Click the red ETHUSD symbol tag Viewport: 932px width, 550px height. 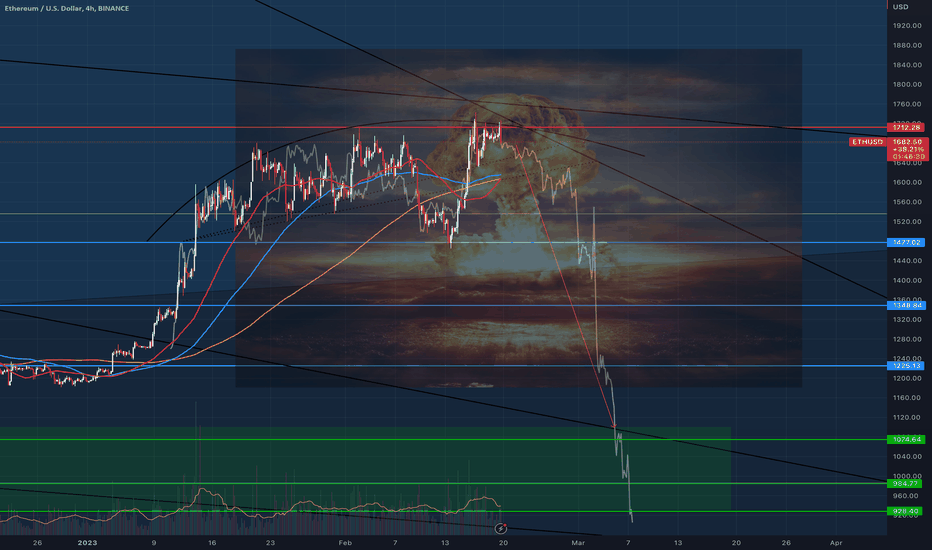[x=867, y=142]
